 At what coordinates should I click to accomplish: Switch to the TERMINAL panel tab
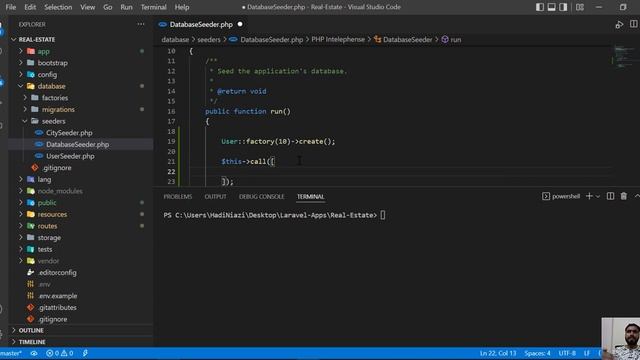311,197
